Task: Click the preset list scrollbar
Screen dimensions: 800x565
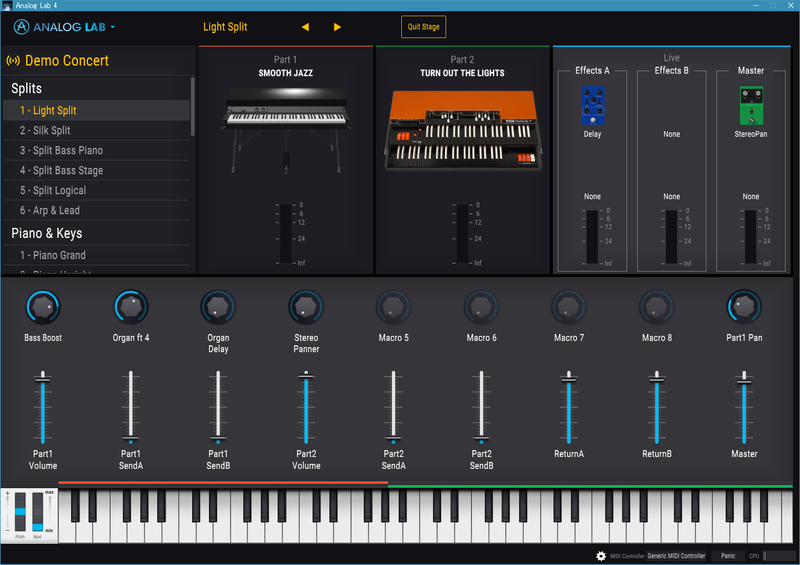Action: (192, 107)
